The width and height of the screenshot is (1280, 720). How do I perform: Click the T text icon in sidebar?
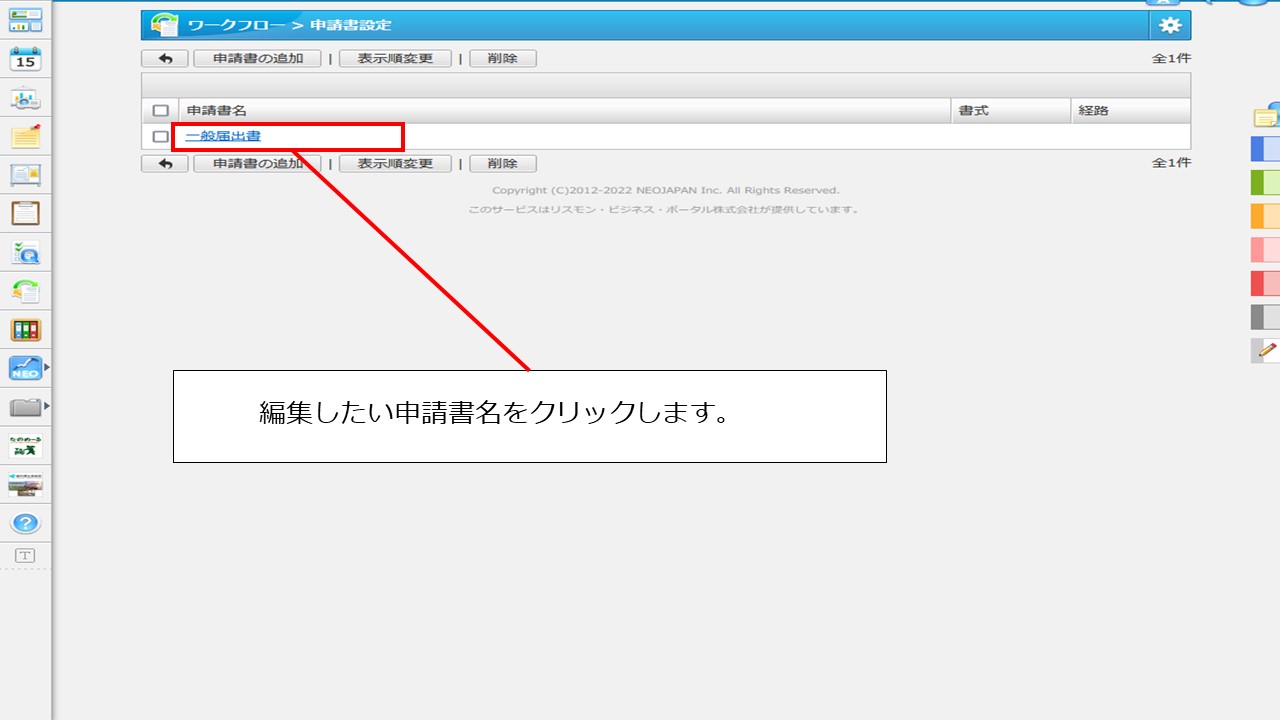tap(25, 555)
